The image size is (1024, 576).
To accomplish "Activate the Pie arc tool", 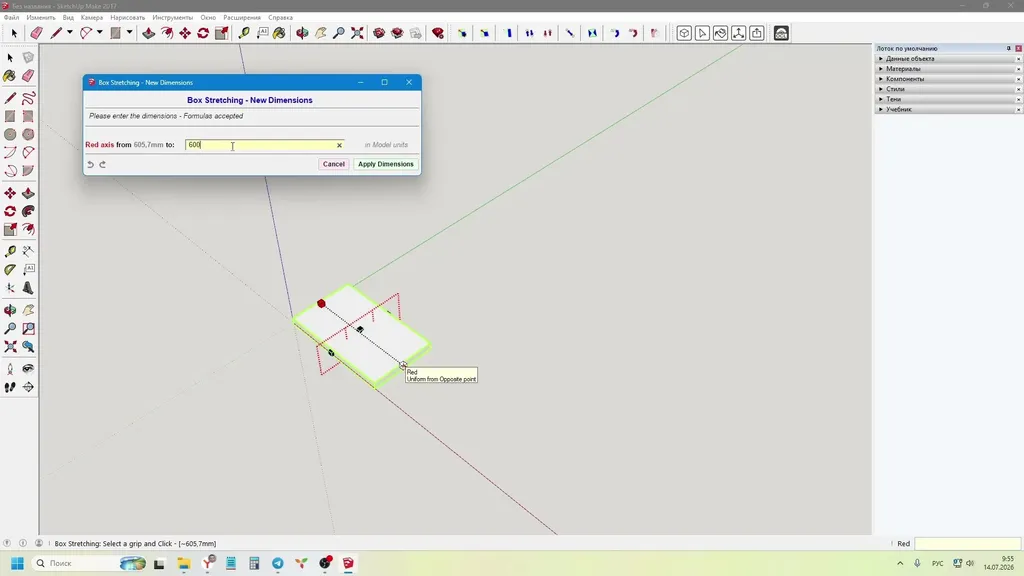I will [28, 170].
